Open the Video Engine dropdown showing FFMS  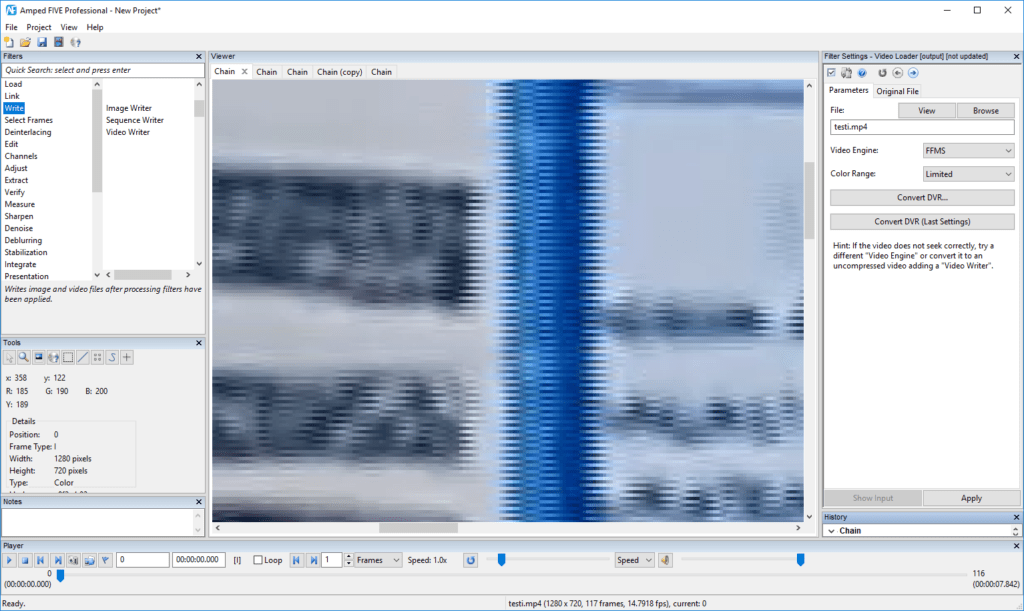point(967,150)
